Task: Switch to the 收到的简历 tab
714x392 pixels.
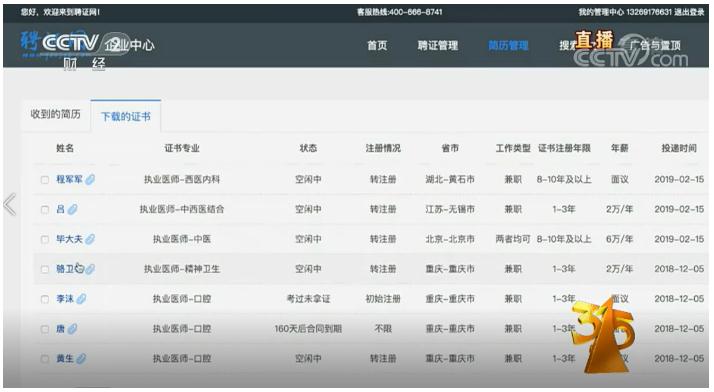Action: coord(56,114)
